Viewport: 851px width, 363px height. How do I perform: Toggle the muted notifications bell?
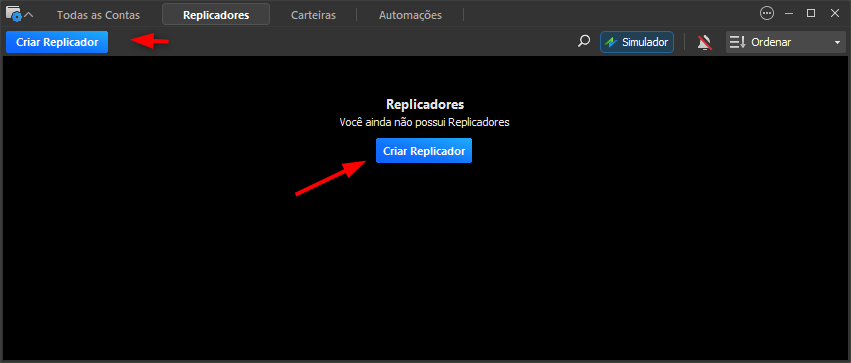click(x=704, y=42)
